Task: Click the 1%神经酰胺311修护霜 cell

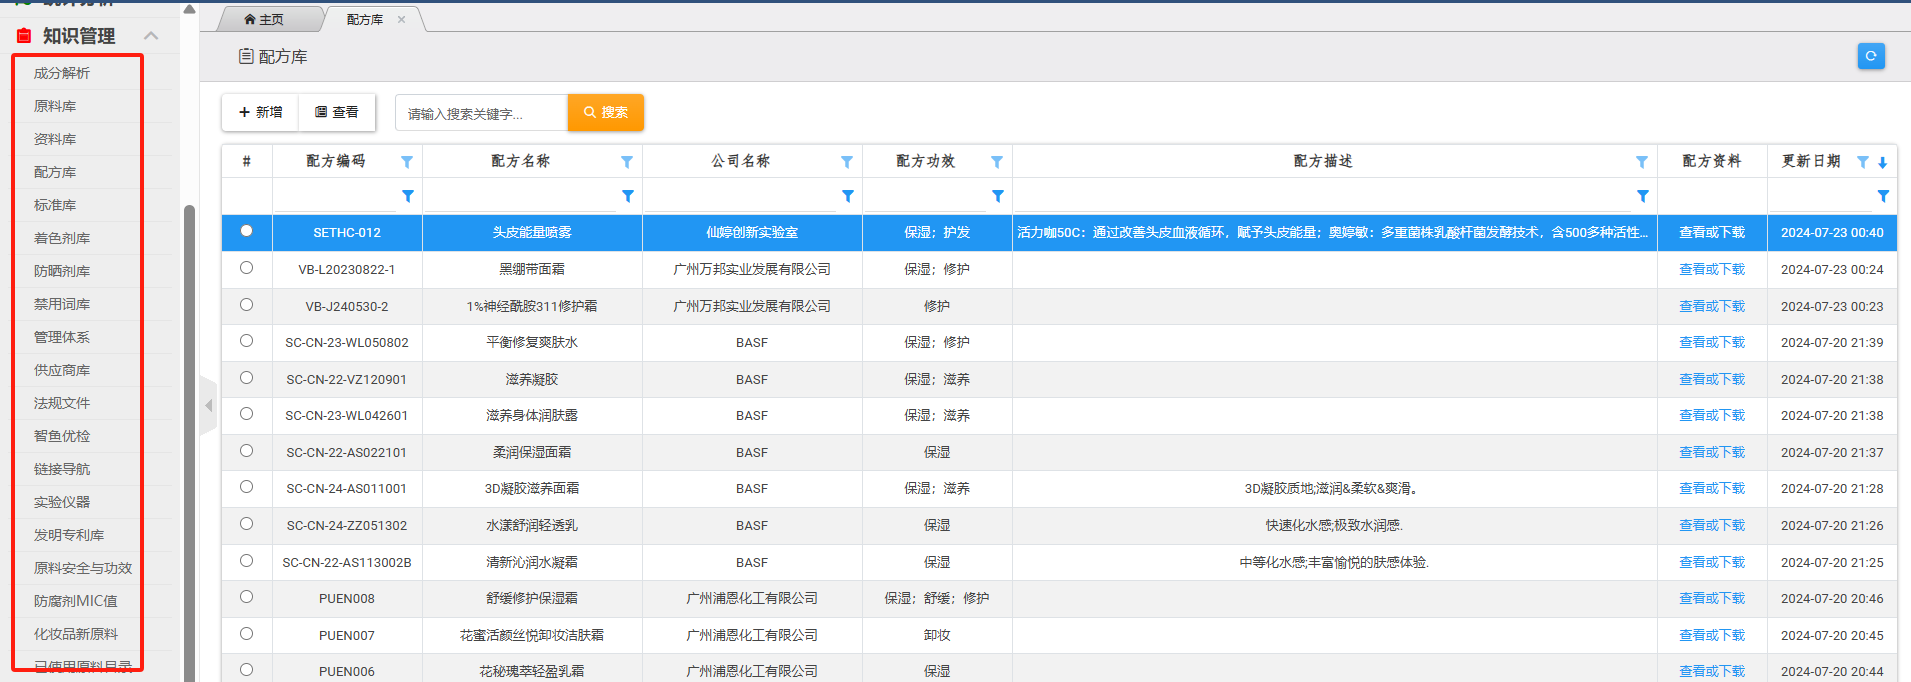Action: 532,306
